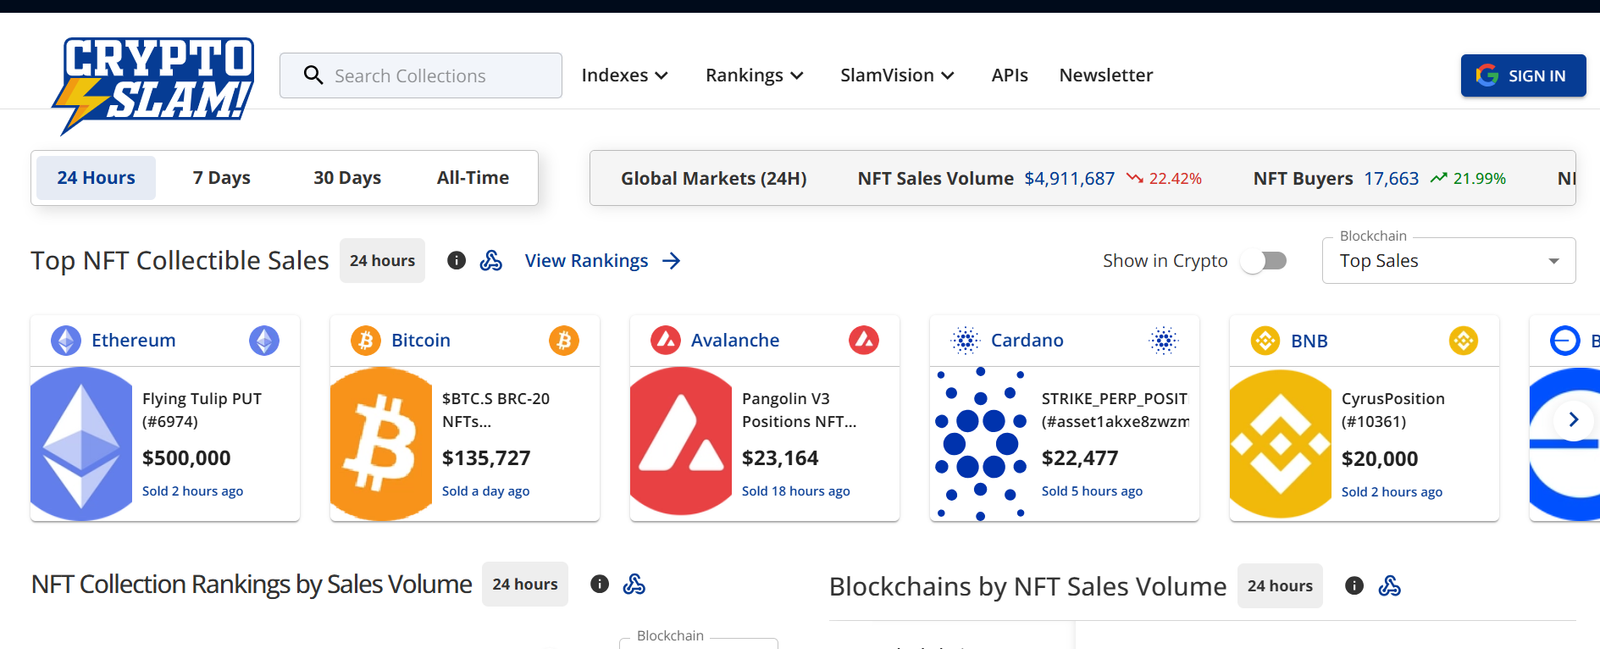Viewport: 1600px width, 649px height.
Task: Follow the View Rankings link
Action: (x=602, y=261)
